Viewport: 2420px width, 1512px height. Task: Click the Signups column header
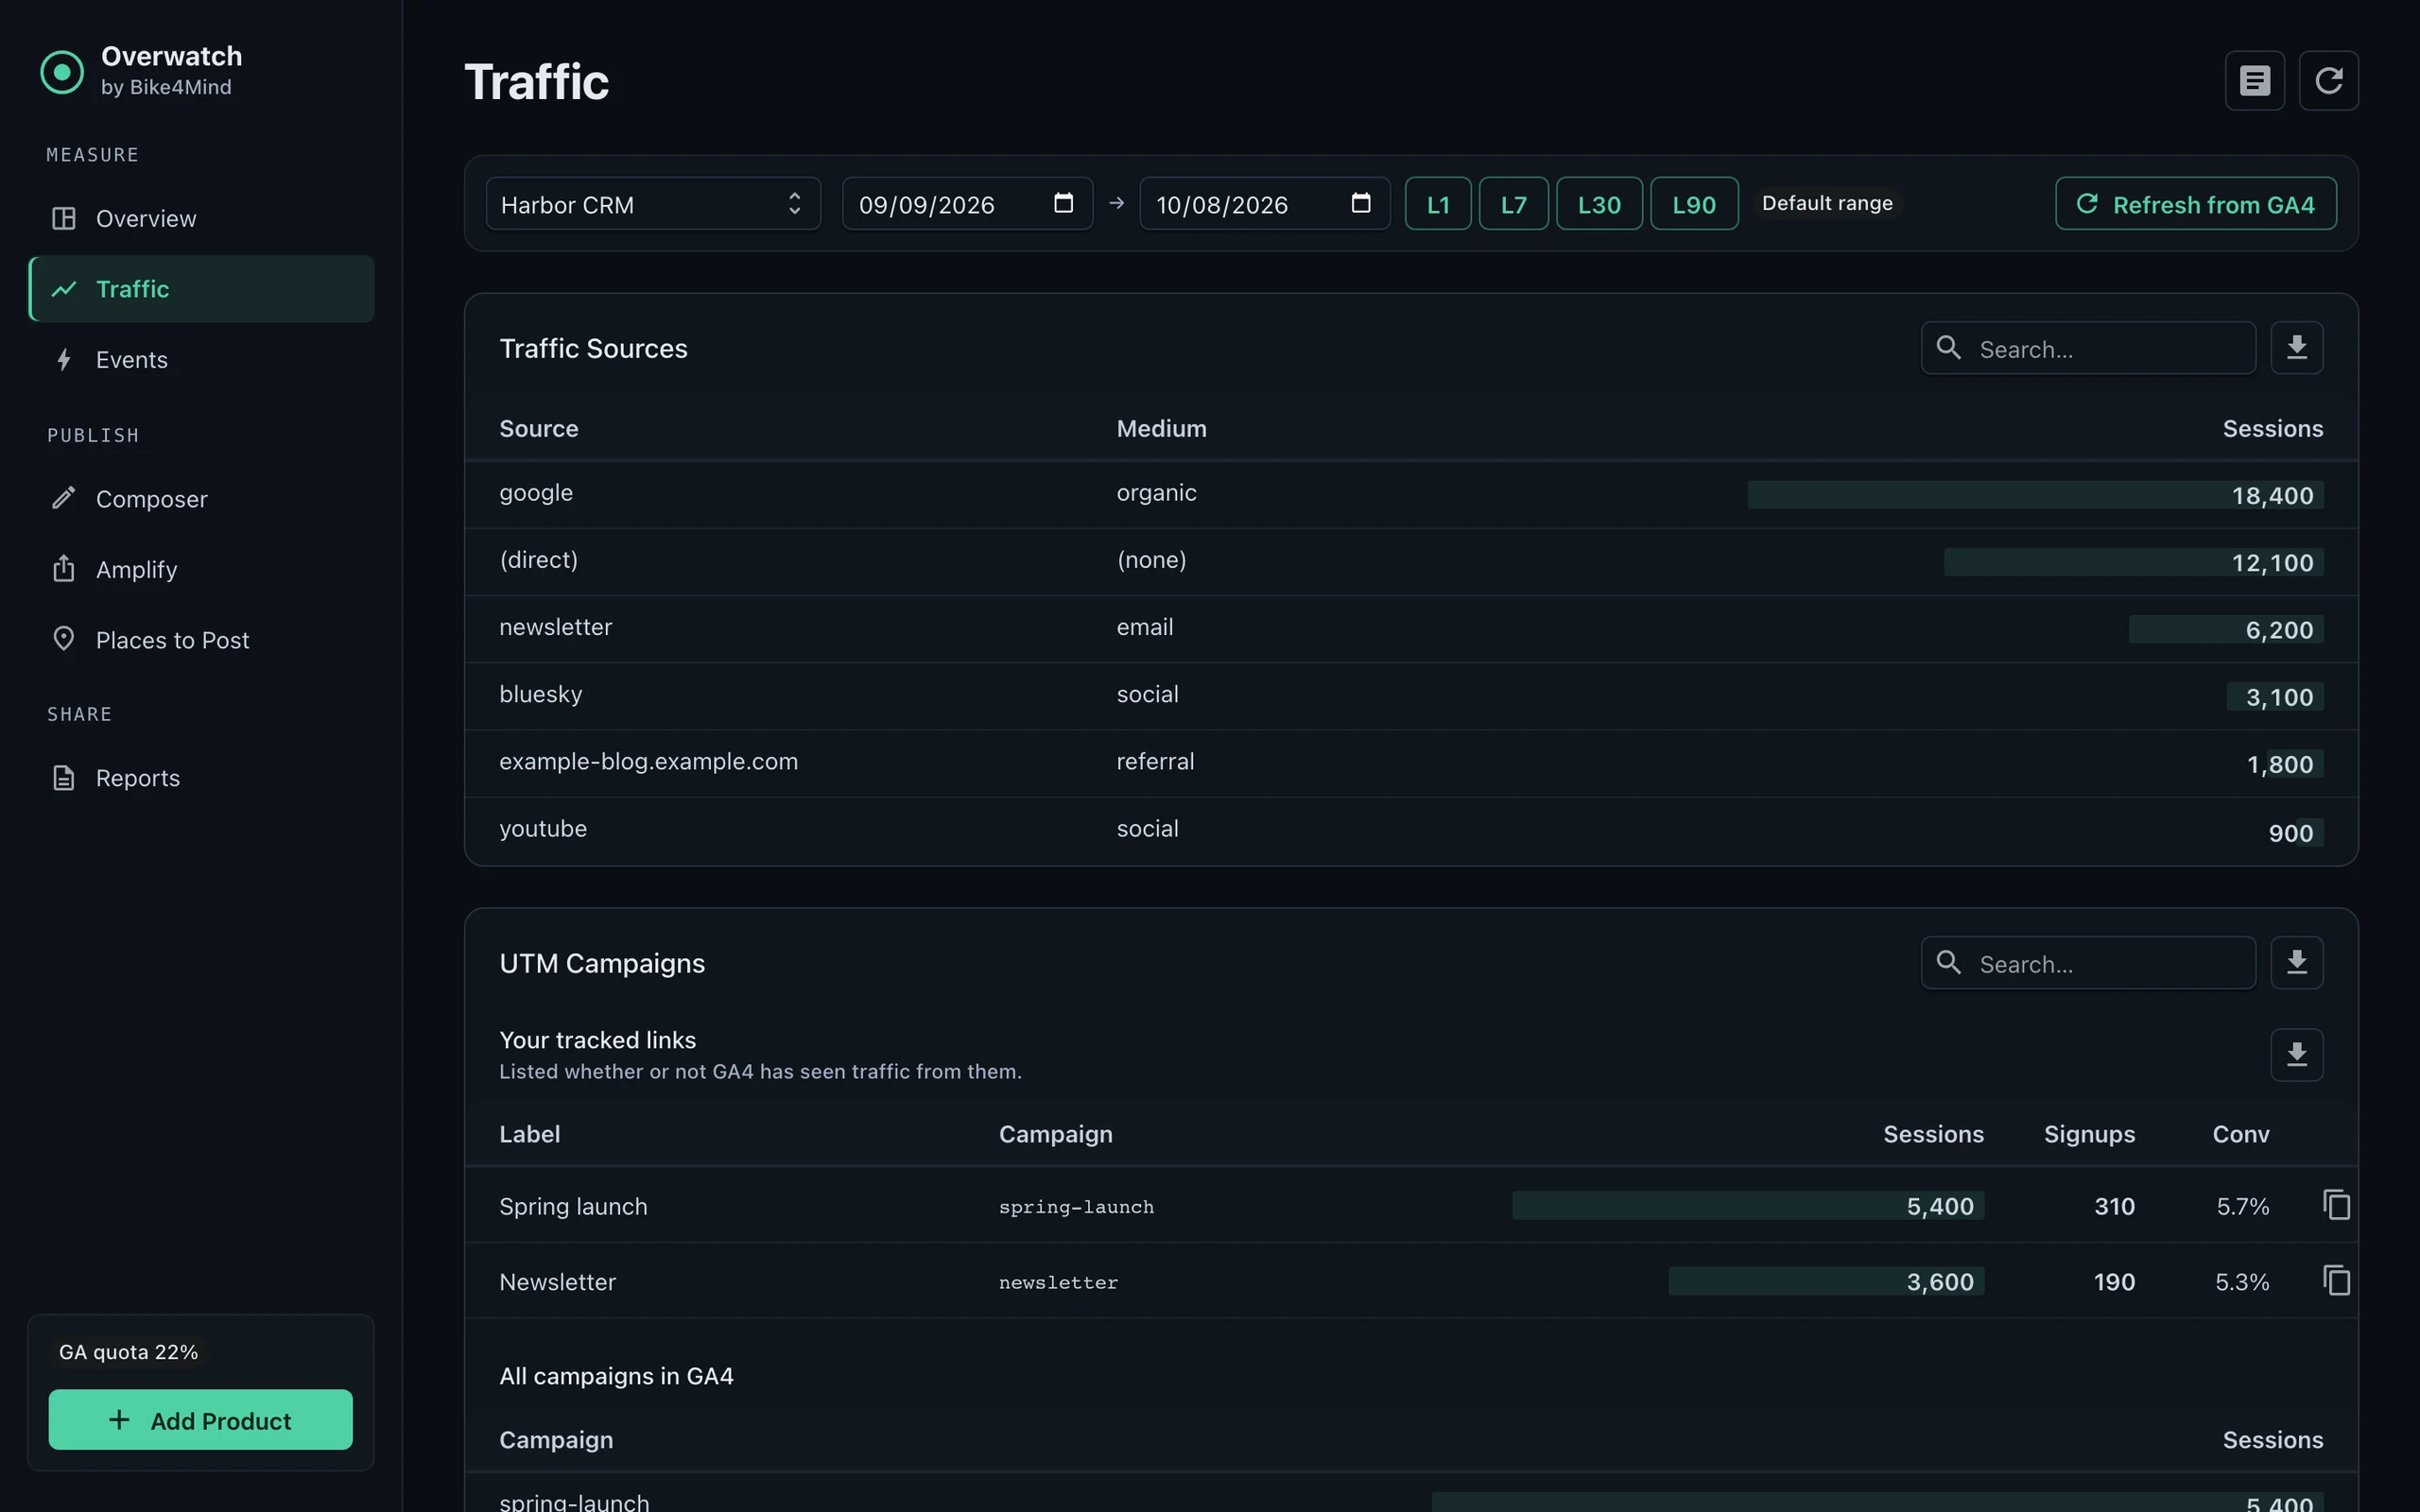(x=2089, y=1134)
